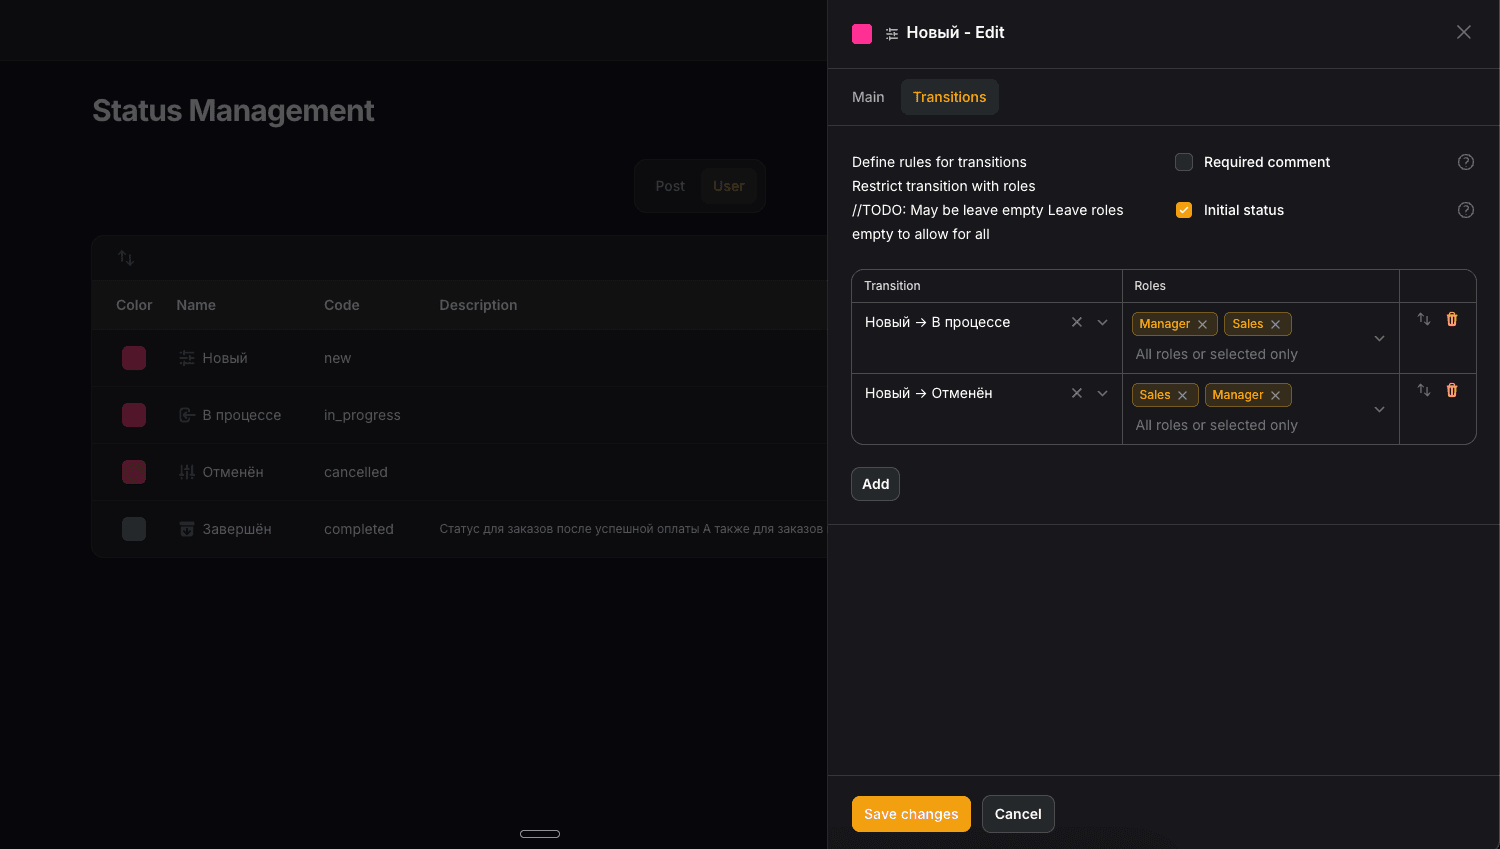Switch to the Main tab
Image resolution: width=1500 pixels, height=849 pixels.
868,97
